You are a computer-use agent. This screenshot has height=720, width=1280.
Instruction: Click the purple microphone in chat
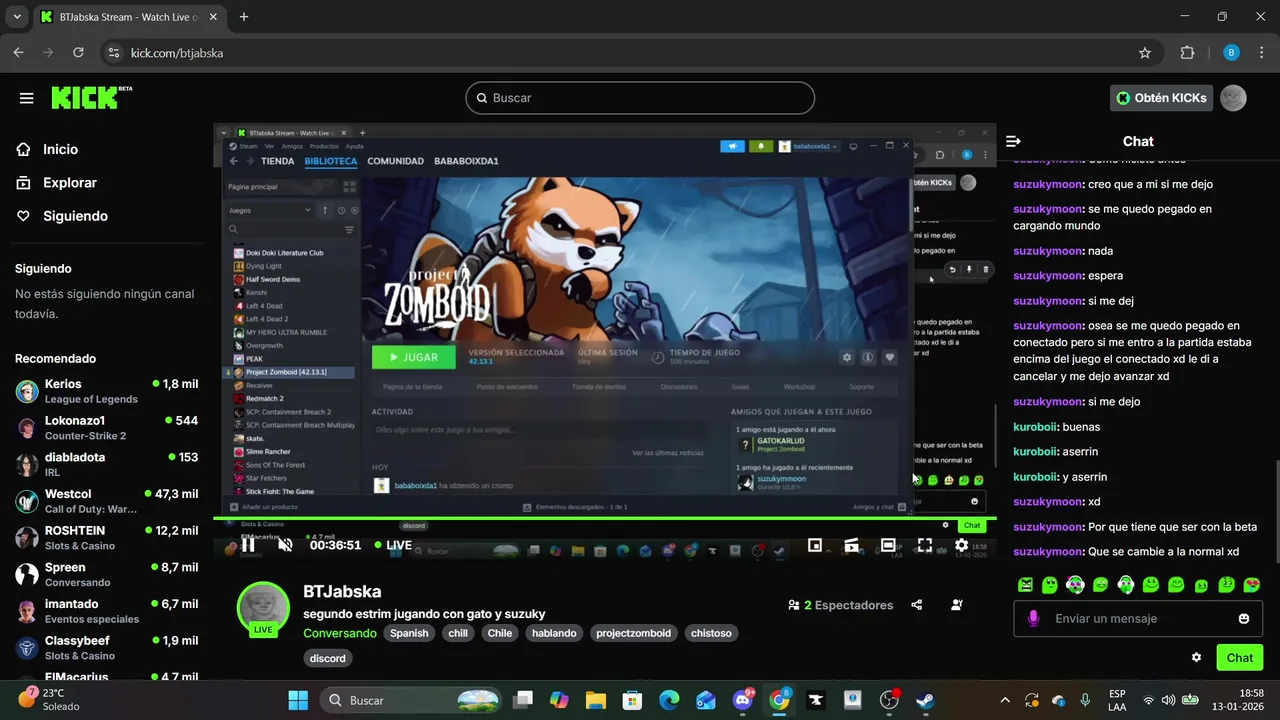pos(1033,619)
